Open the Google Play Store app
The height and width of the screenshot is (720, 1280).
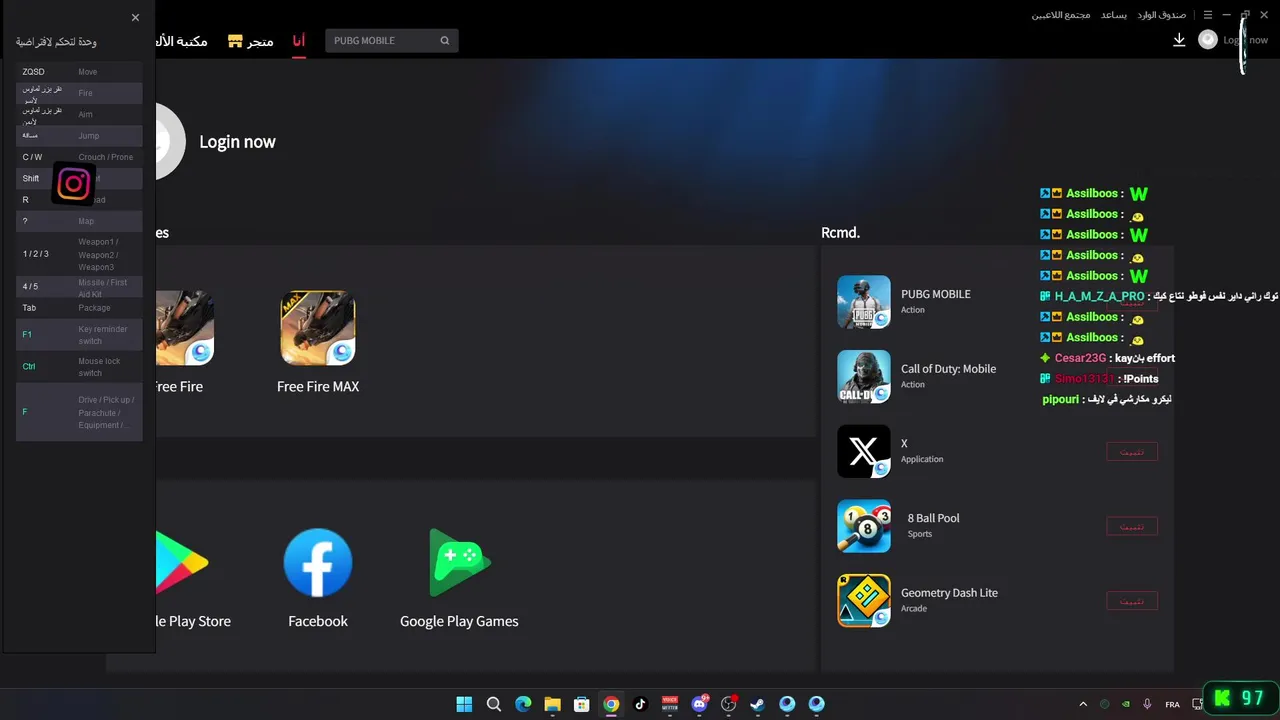(x=182, y=563)
